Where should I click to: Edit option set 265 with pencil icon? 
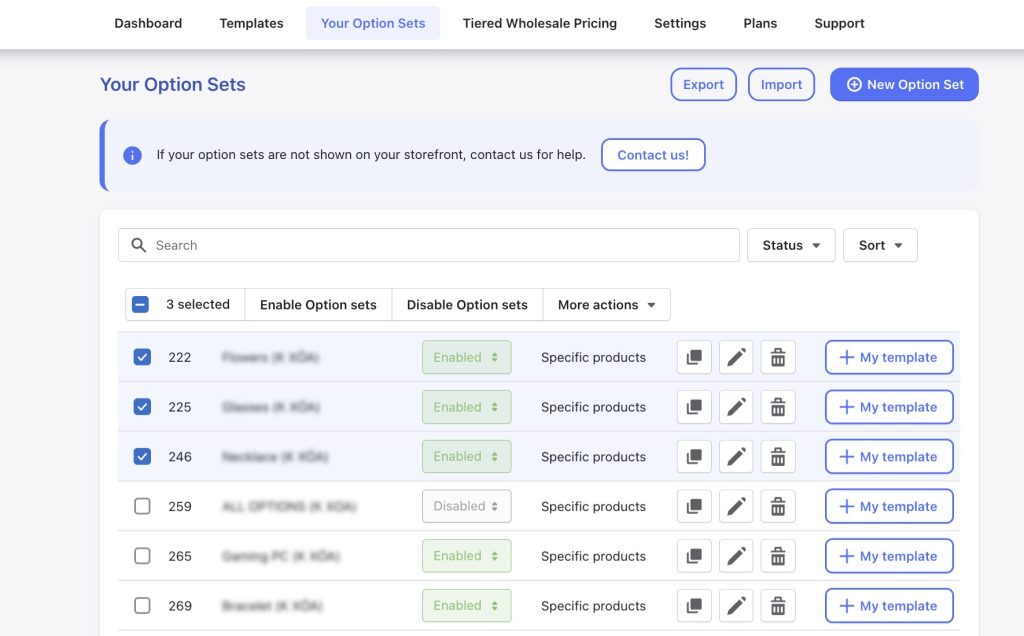[736, 556]
